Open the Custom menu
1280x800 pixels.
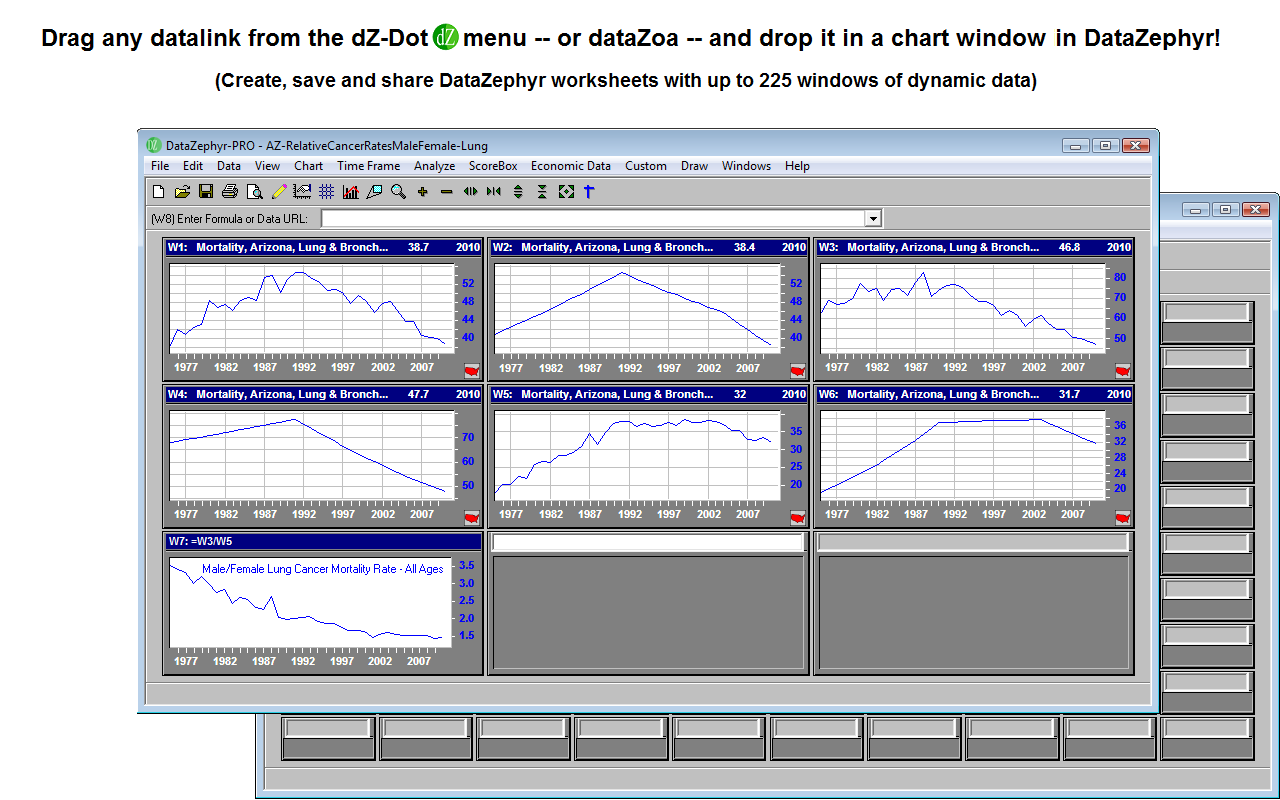coord(646,166)
